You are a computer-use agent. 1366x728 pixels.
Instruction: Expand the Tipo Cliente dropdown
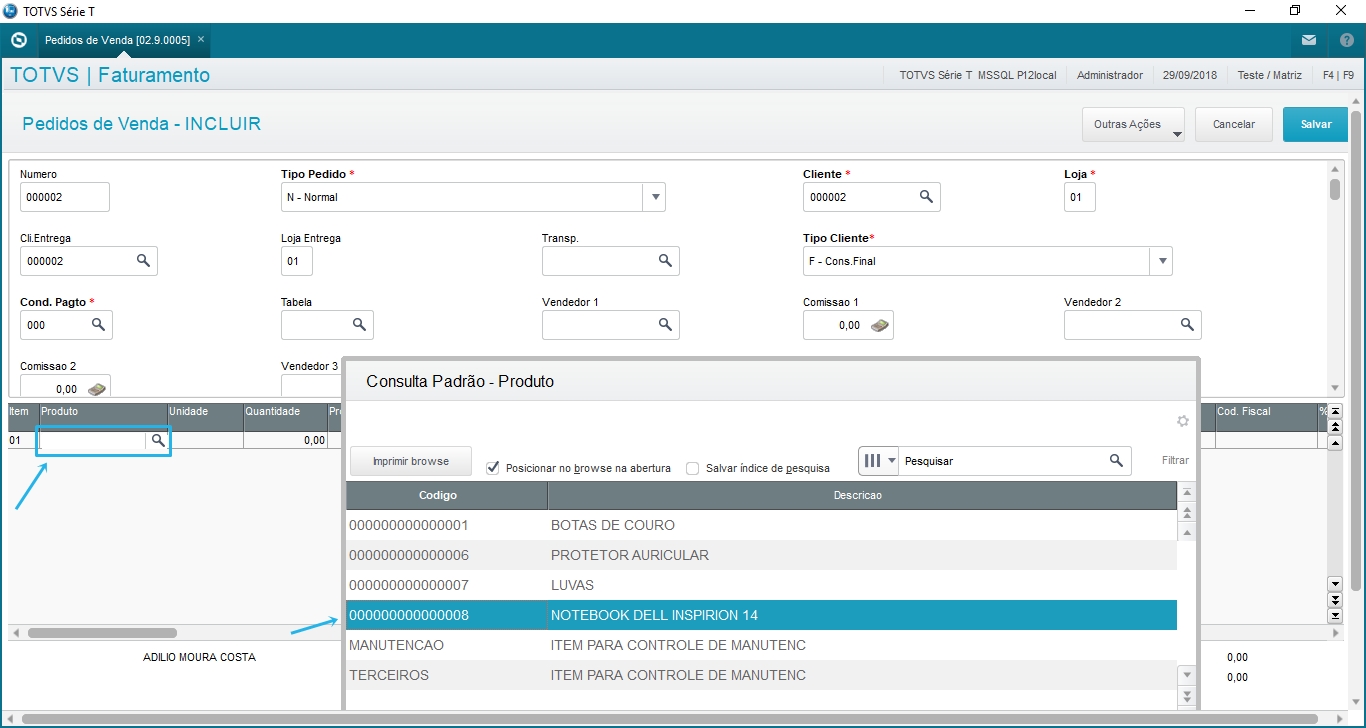(x=1161, y=261)
